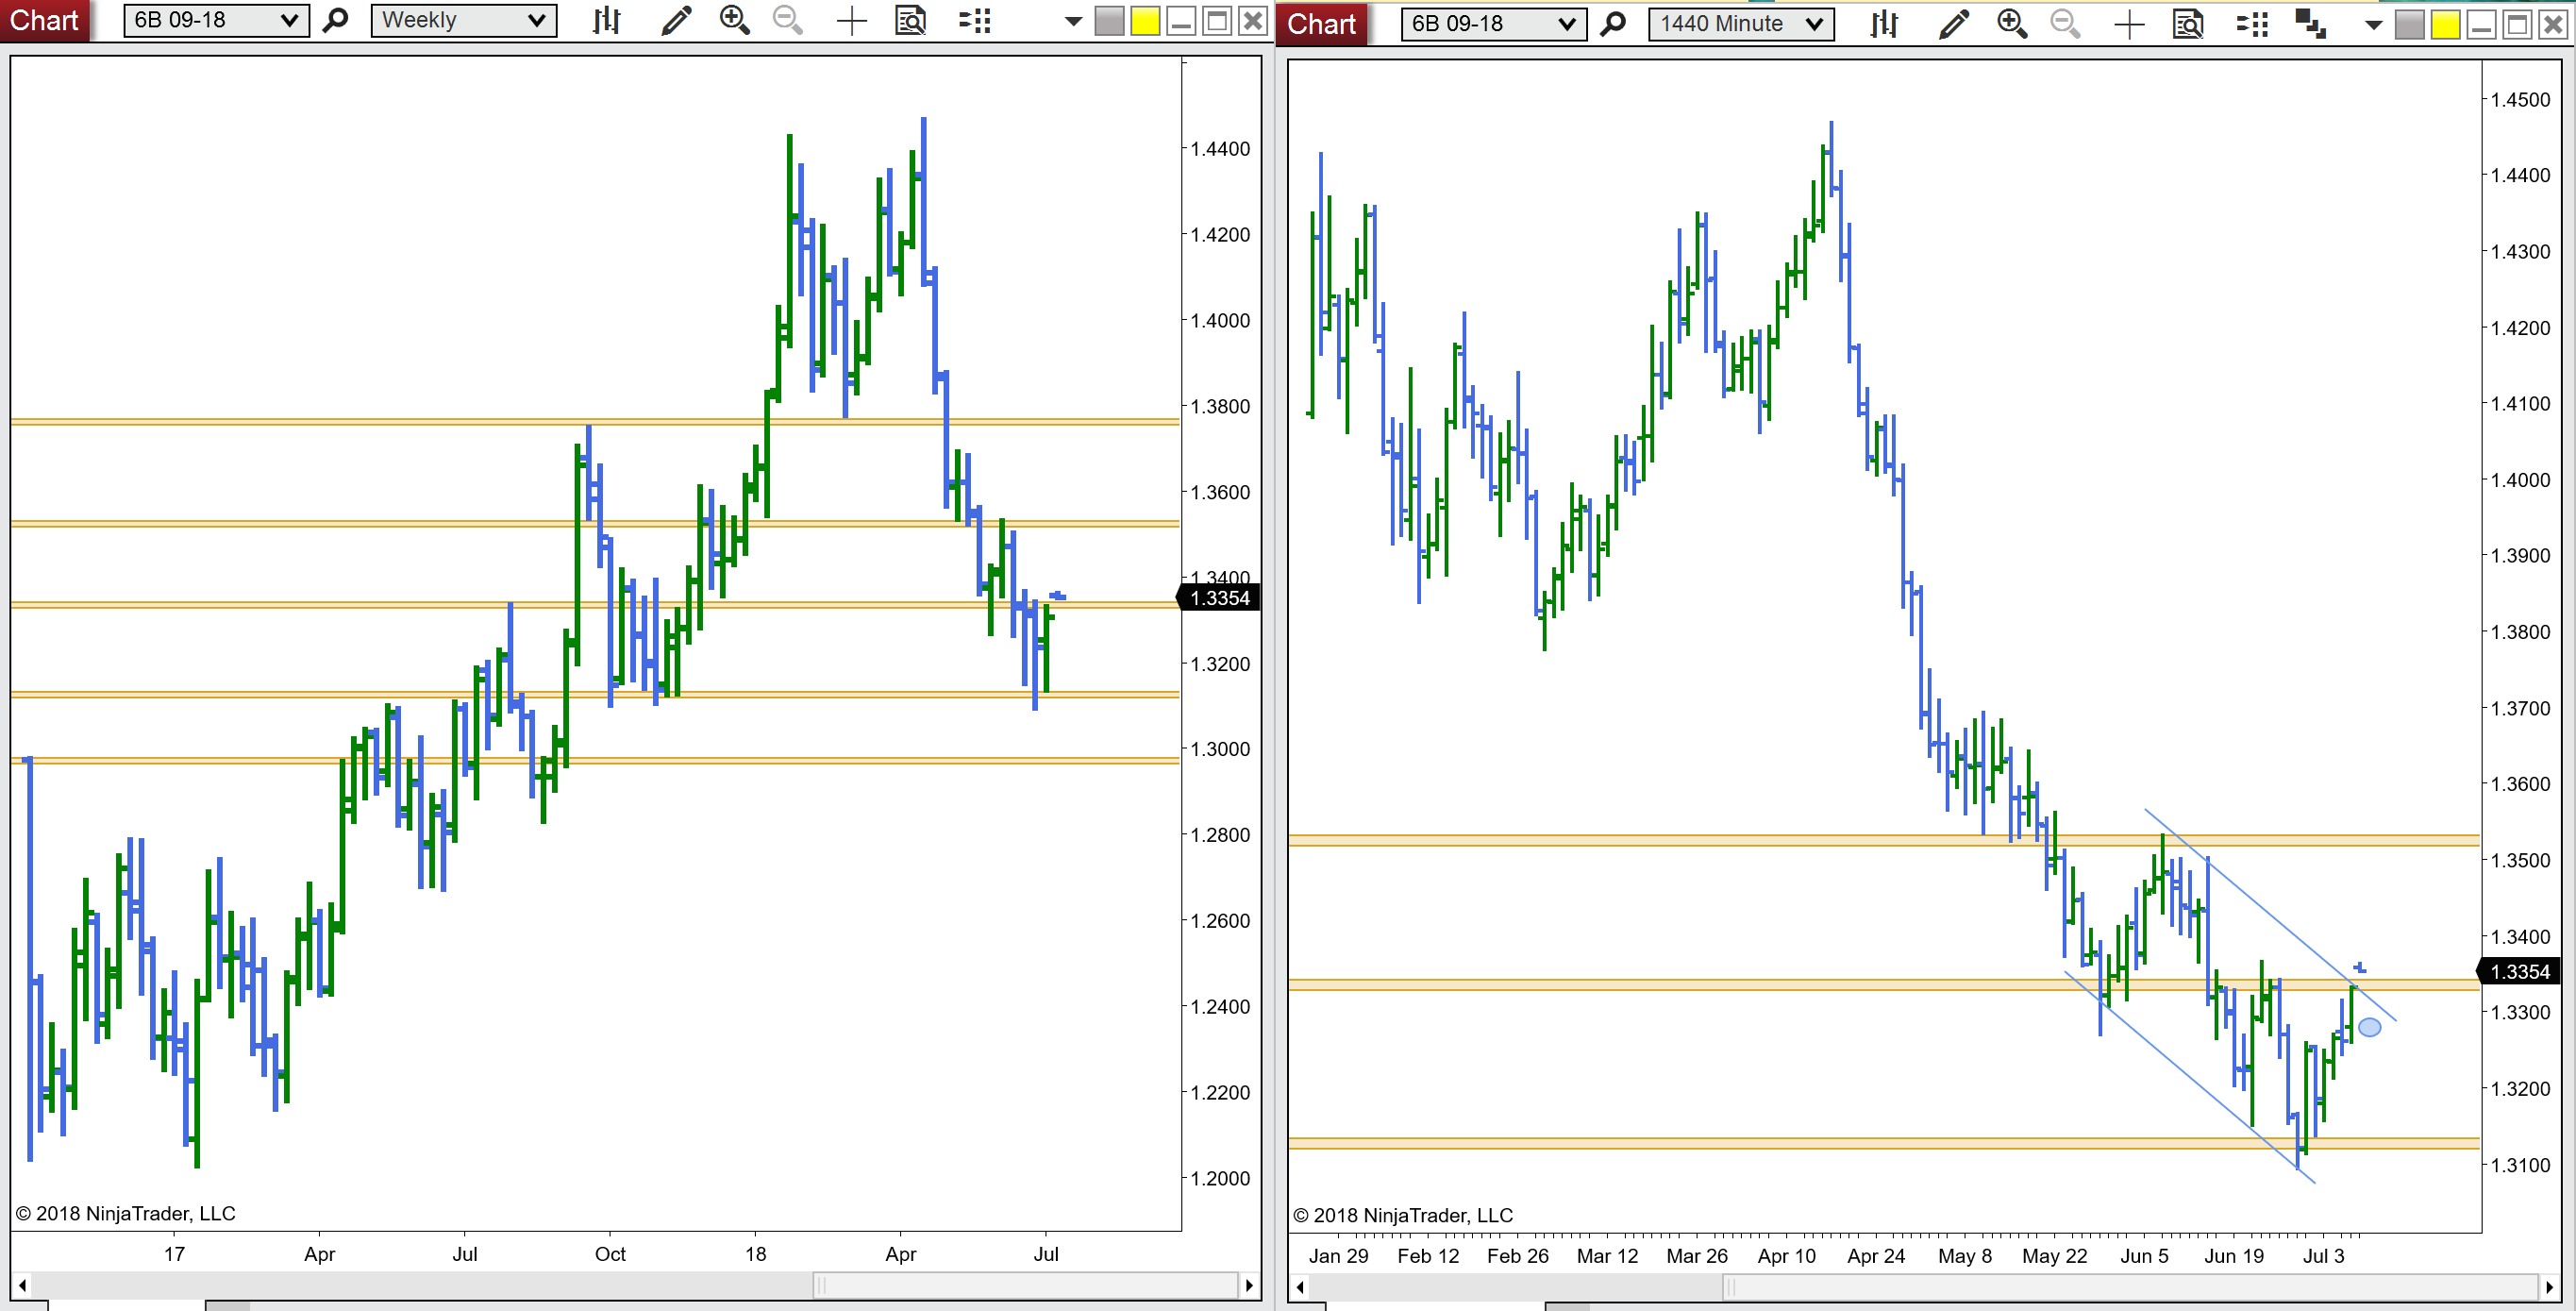2576x1311 pixels.
Task: Open the bar type selector in Weekly chart
Action: (606, 20)
